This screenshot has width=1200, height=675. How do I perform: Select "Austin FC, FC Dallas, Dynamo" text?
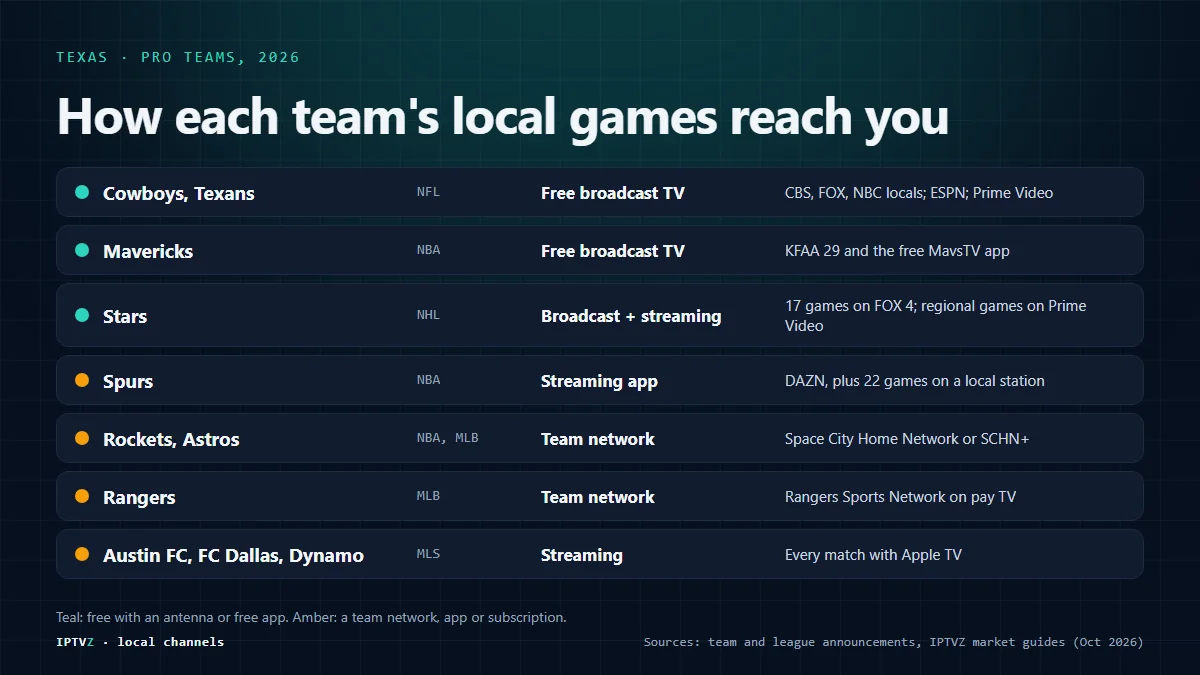pos(233,555)
